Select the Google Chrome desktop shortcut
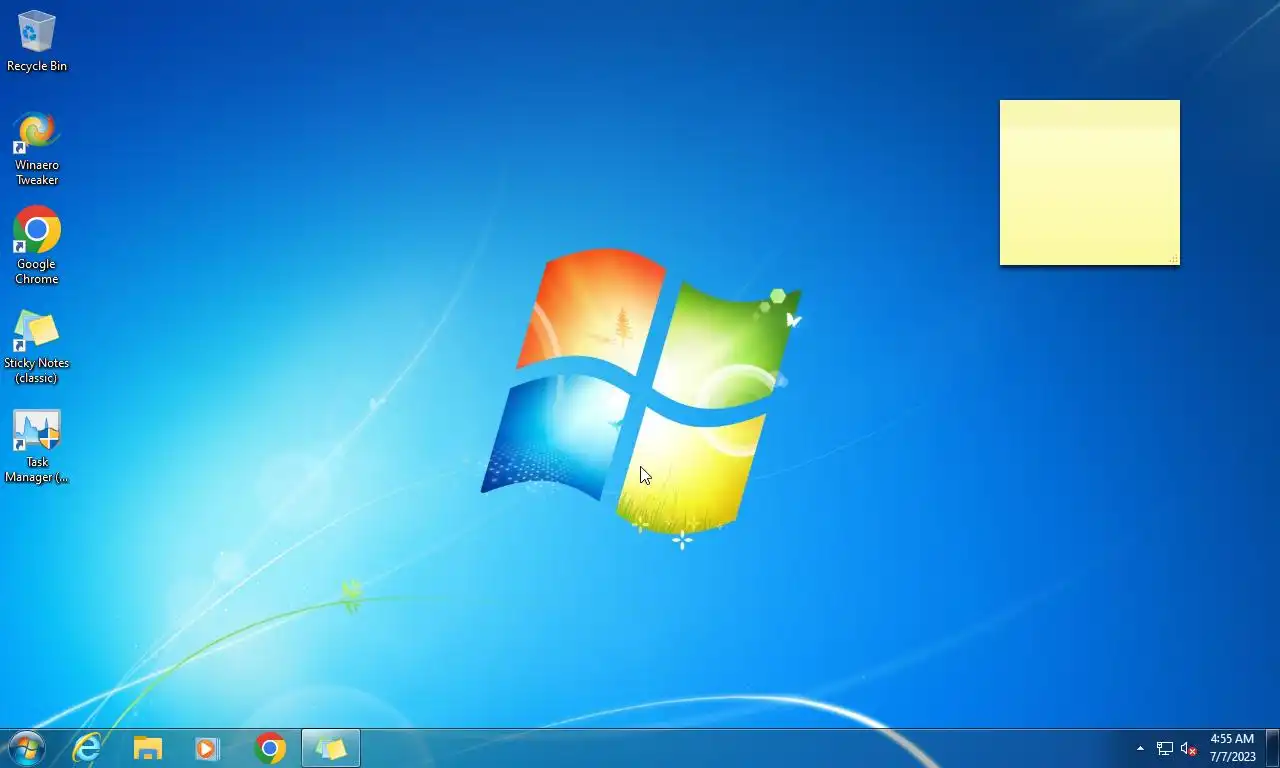Image resolution: width=1280 pixels, height=768 pixels. 37,246
